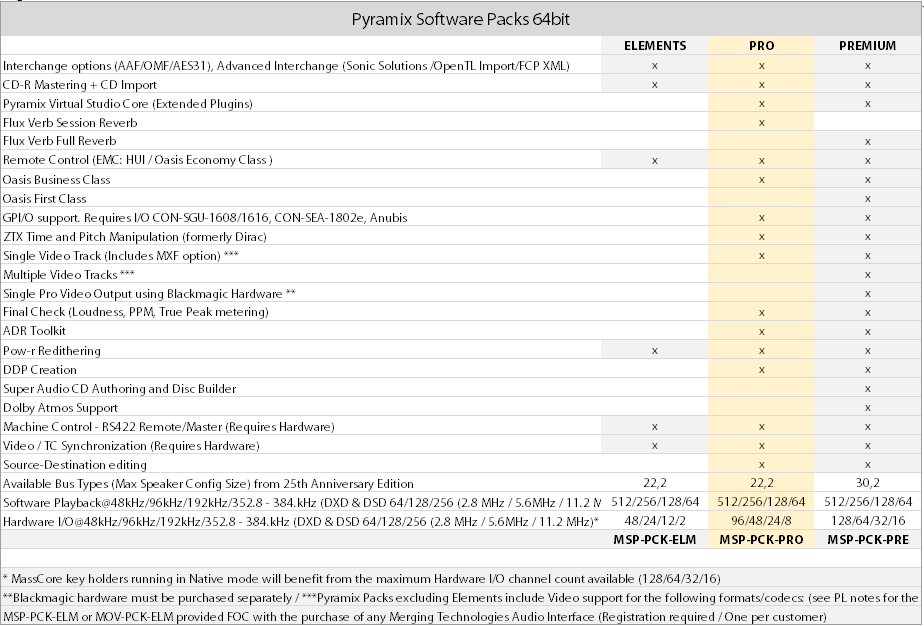
Task: Click the x for Dolby Atmos under PREMIUM
Action: (867, 408)
